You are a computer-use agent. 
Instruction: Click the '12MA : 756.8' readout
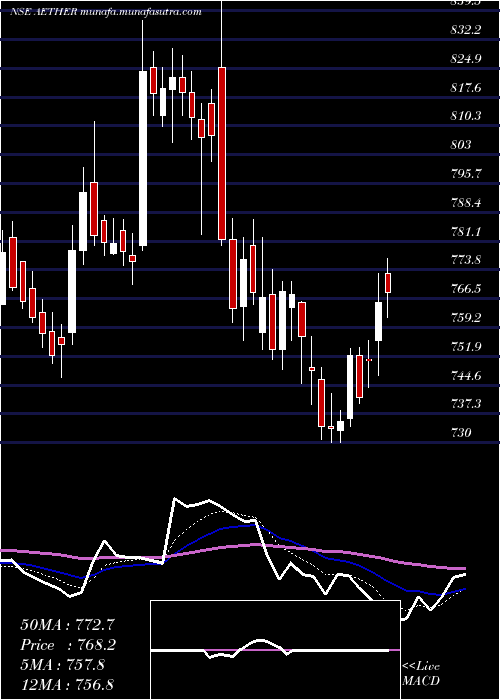67,684
